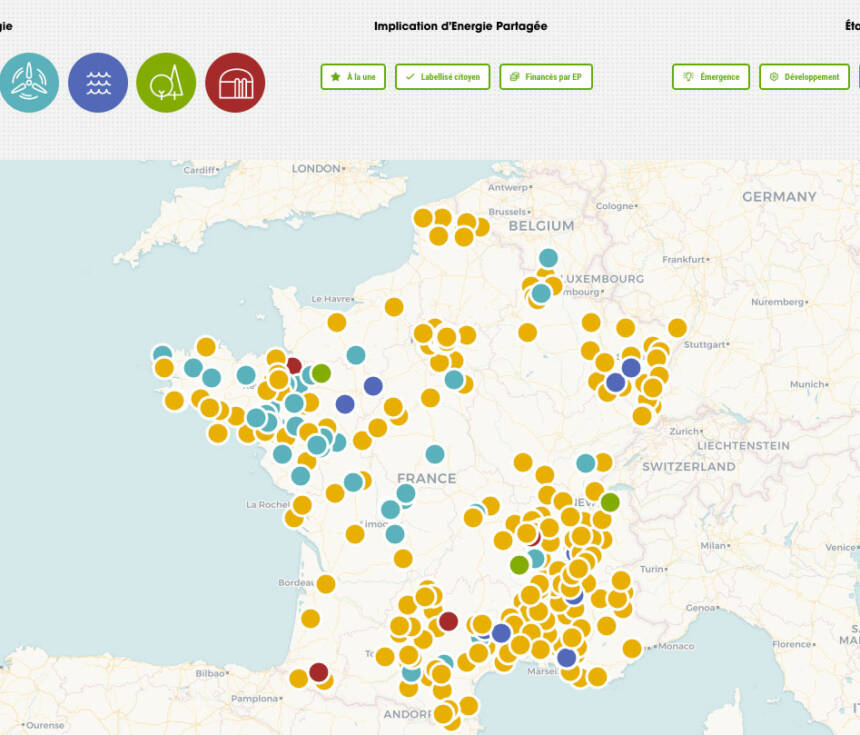Click the yellow marker east of Le Havre
Viewport: 860px width, 735px height.
point(394,307)
